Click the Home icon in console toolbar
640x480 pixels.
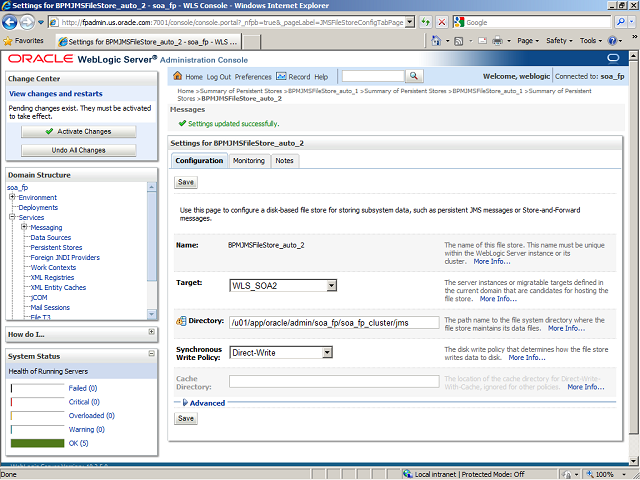(178, 77)
